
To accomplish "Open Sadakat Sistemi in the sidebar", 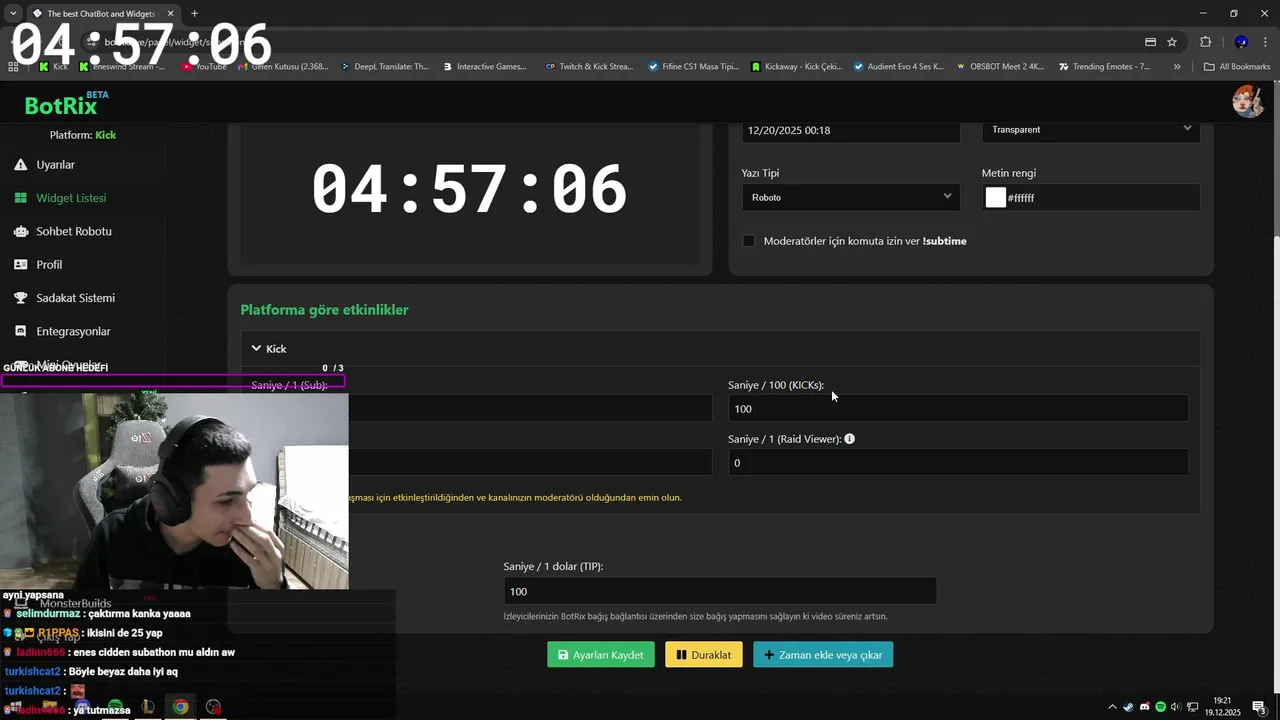I will 75,298.
